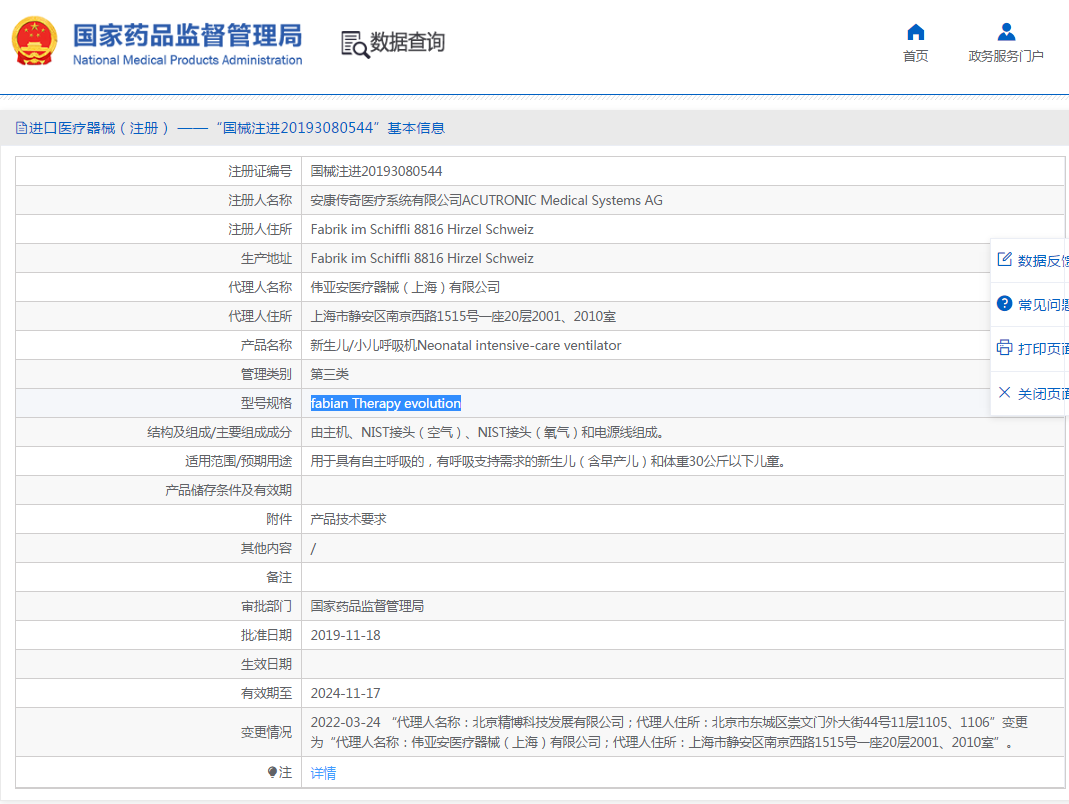Click the 管理类别 row label
The width and height of the screenshot is (1069, 804).
pyautogui.click(x=266, y=374)
